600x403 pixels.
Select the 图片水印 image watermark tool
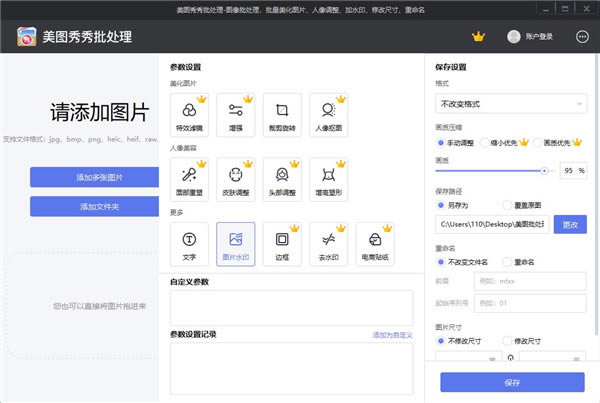point(236,244)
